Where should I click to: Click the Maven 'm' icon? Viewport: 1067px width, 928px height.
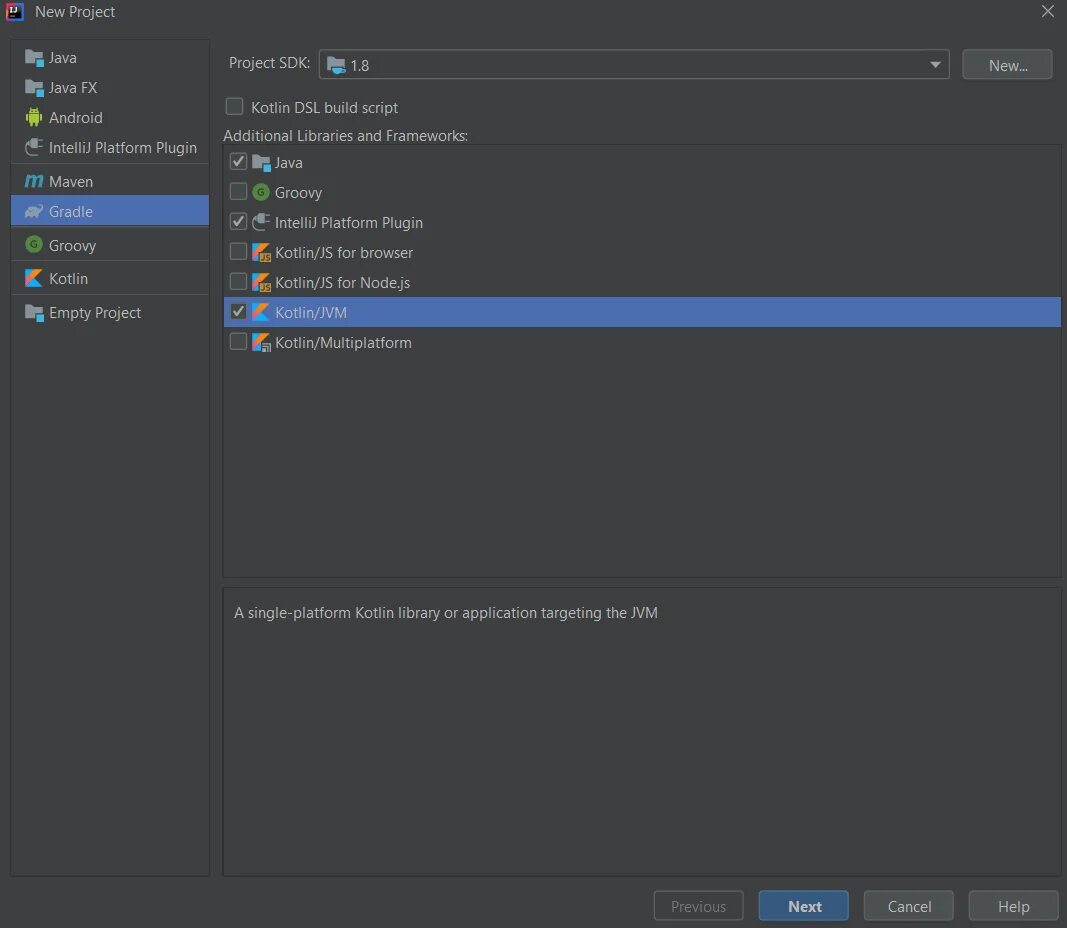[x=33, y=182]
